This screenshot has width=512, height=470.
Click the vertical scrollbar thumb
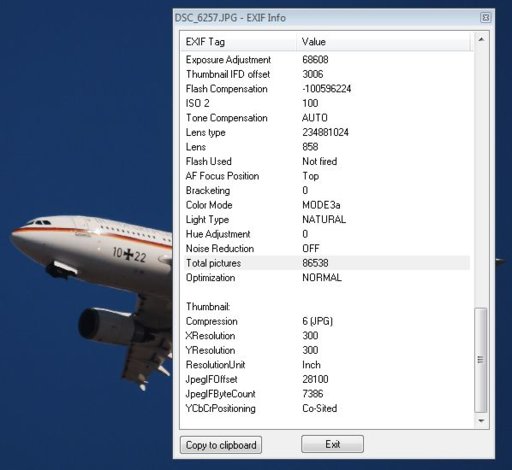pyautogui.click(x=481, y=360)
